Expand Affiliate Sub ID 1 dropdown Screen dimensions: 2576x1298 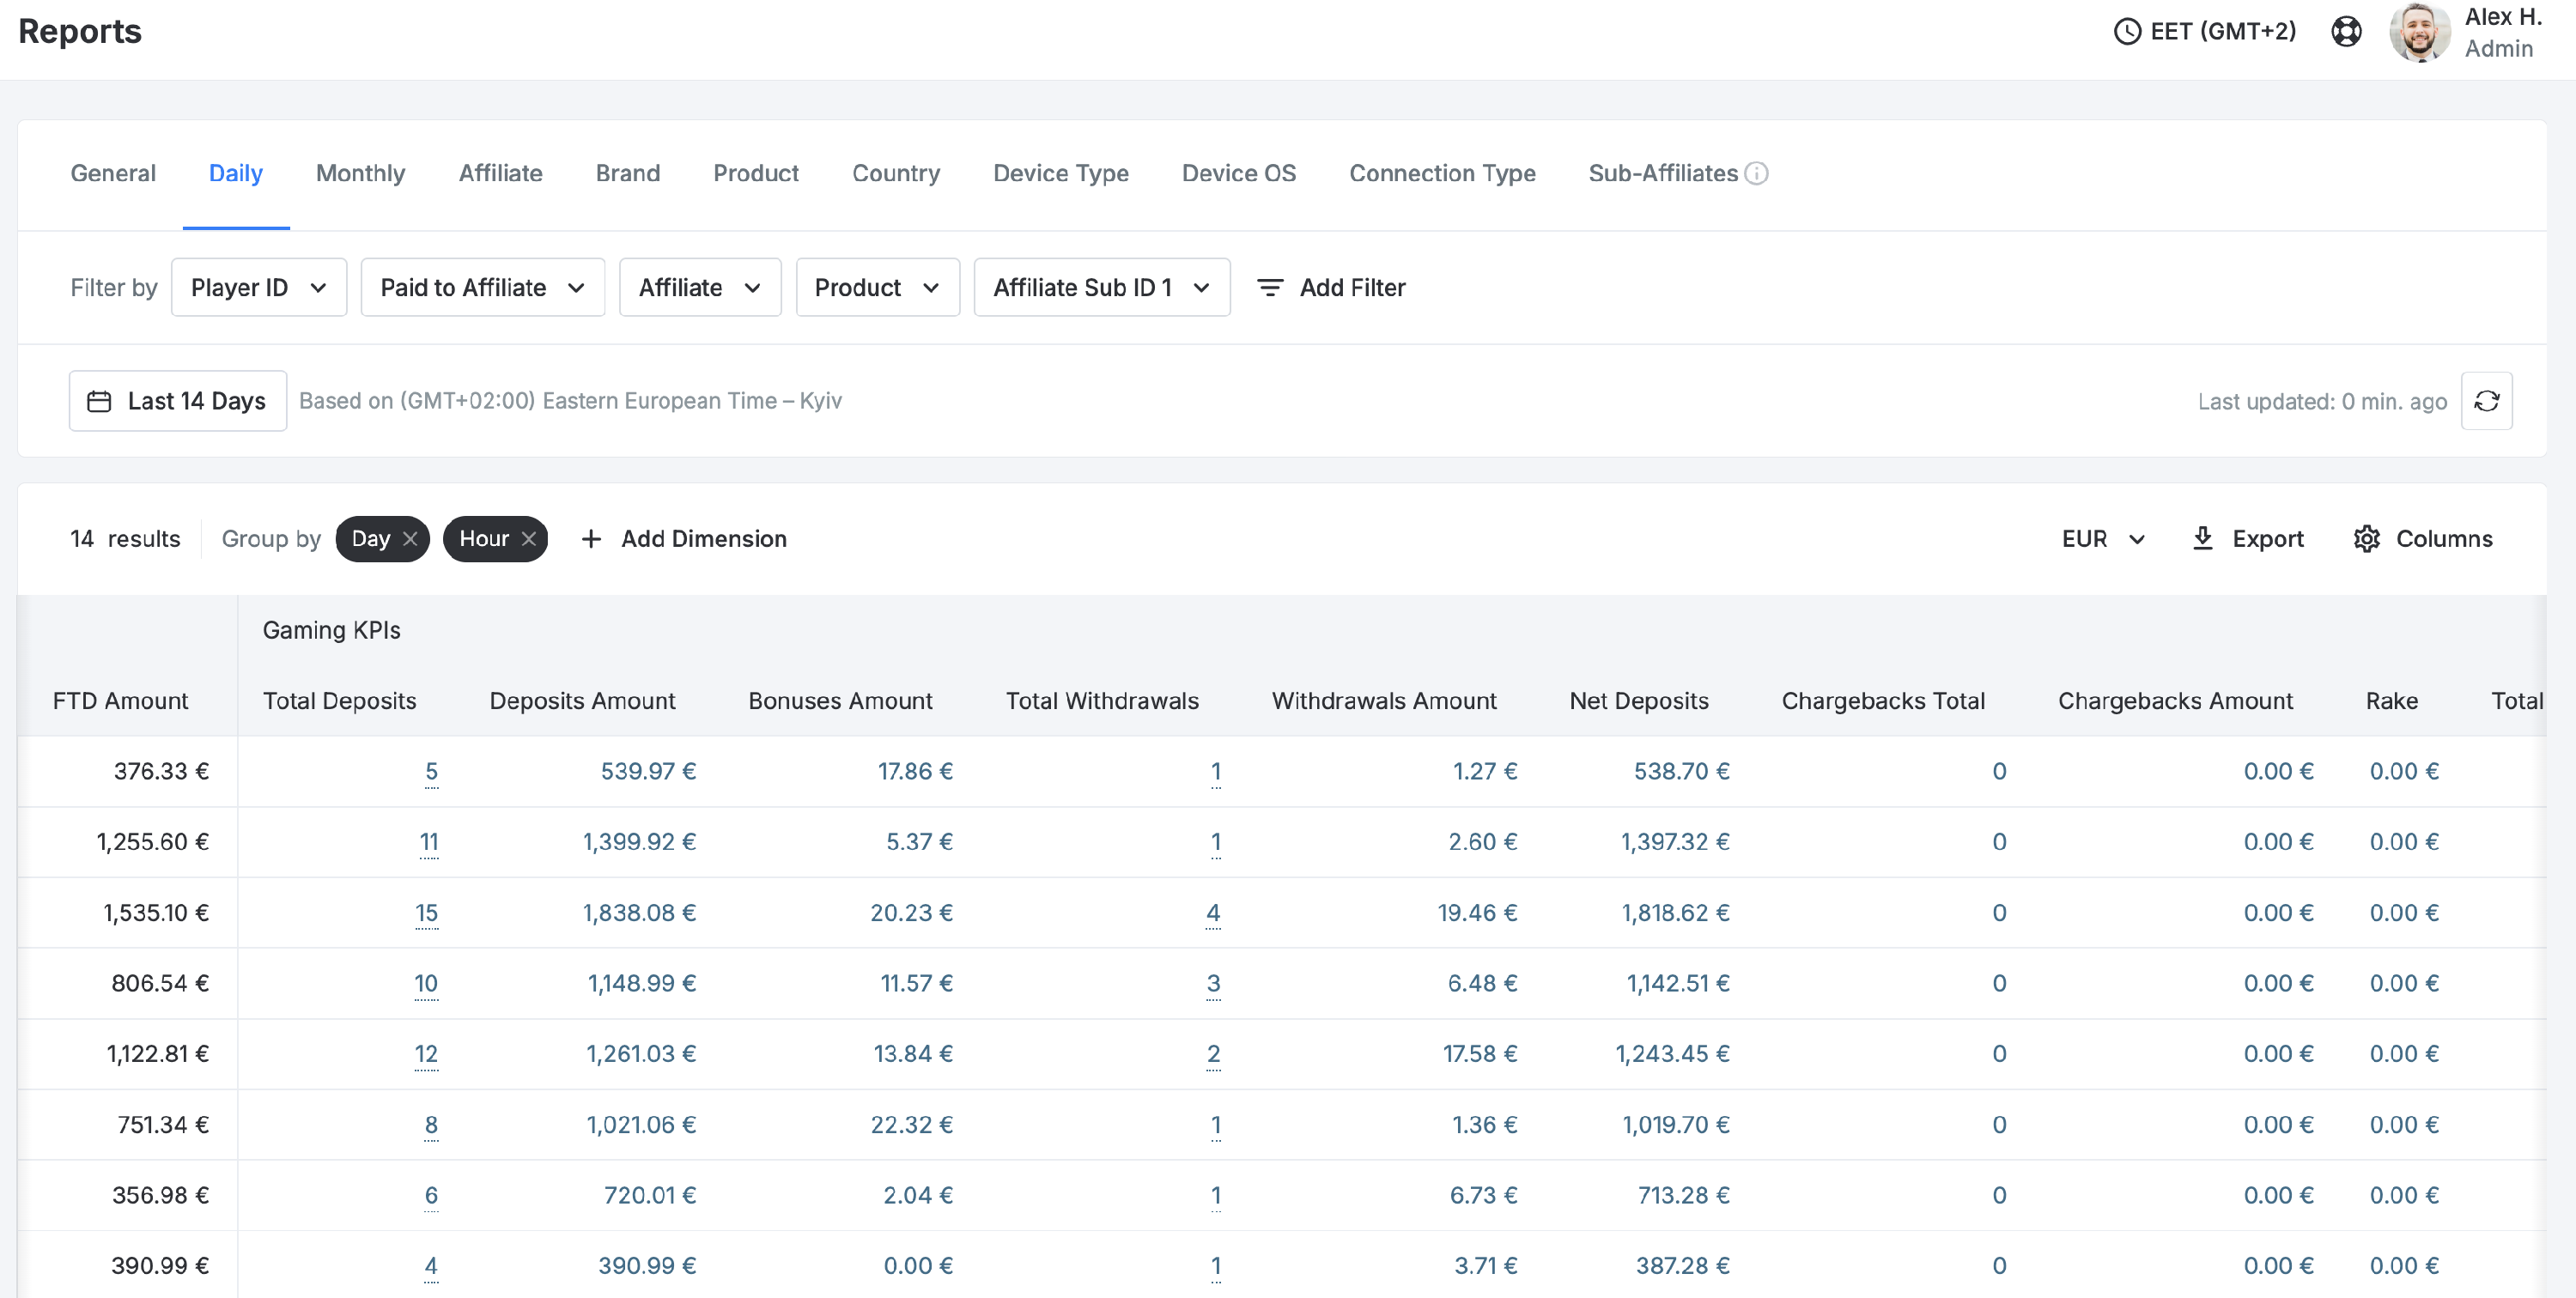1101,288
